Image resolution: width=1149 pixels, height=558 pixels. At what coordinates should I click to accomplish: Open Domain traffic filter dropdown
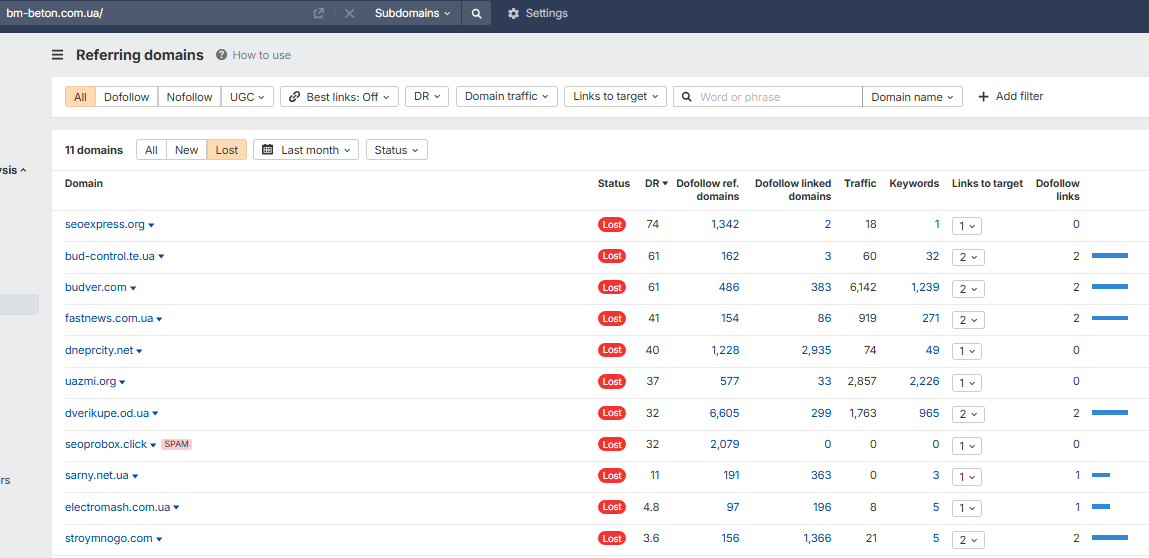507,97
